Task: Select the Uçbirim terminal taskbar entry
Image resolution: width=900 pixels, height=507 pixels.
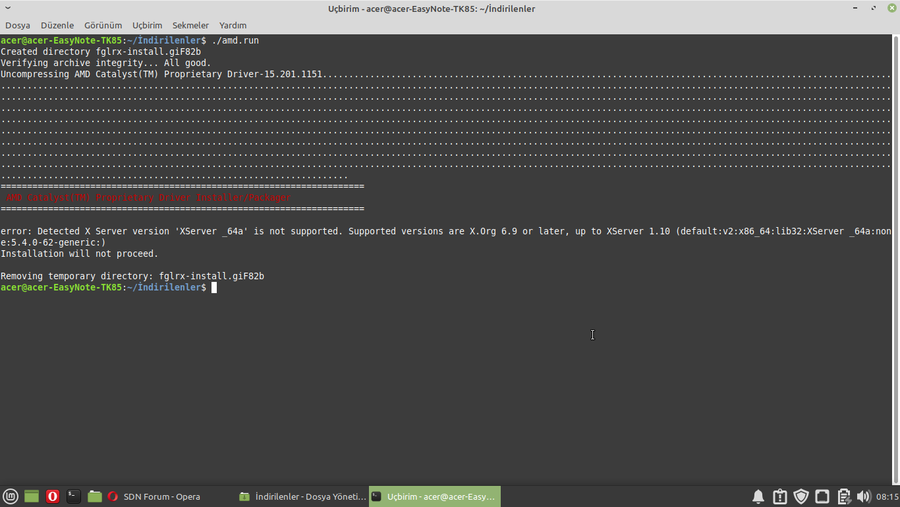Action: (x=435, y=497)
